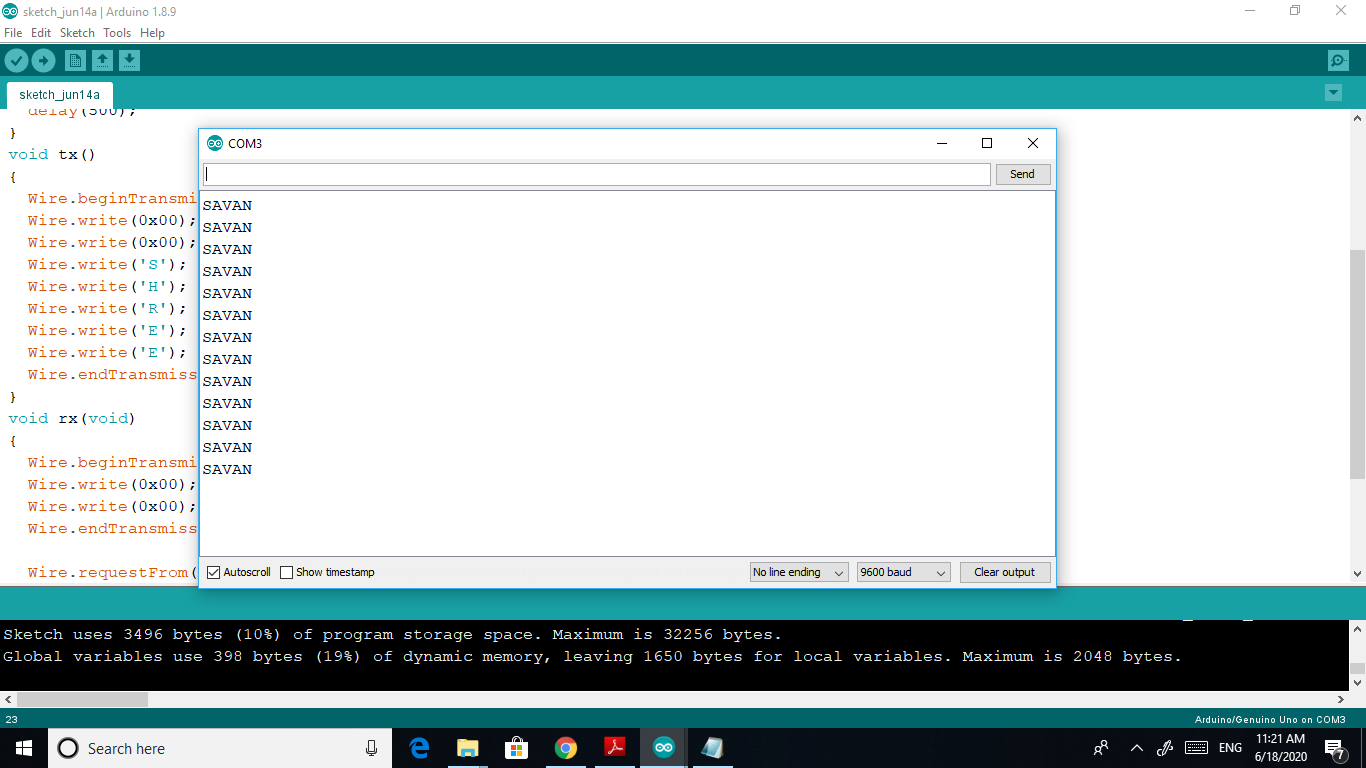Expand the No line ending dropdown
Screen dimensions: 1366x768
pos(799,572)
